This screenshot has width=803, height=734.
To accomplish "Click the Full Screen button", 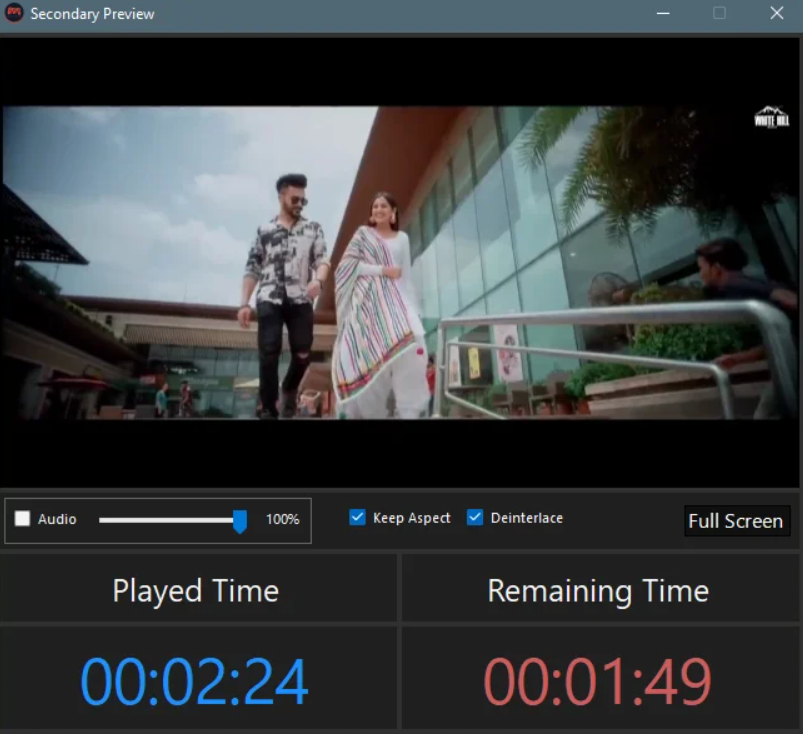I will (737, 520).
